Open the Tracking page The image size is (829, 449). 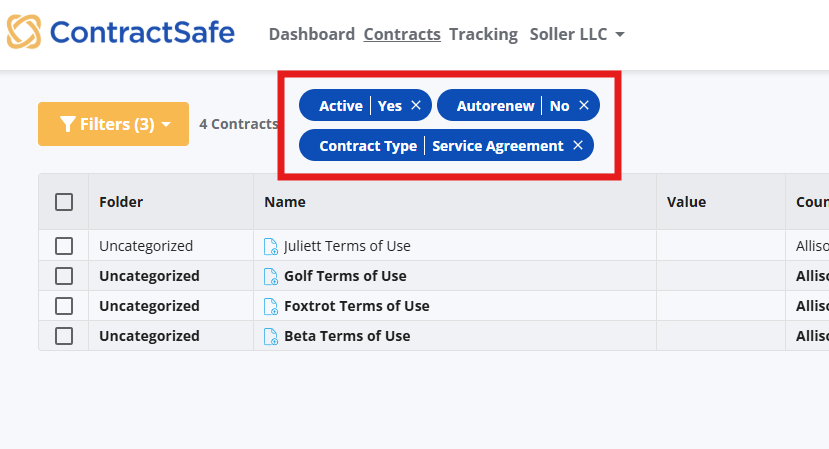click(483, 34)
